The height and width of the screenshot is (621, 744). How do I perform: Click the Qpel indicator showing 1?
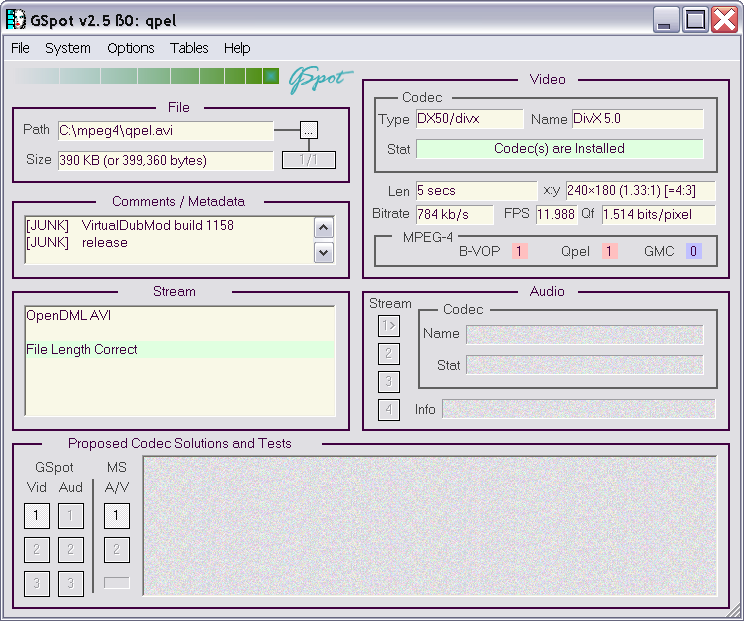pos(609,251)
